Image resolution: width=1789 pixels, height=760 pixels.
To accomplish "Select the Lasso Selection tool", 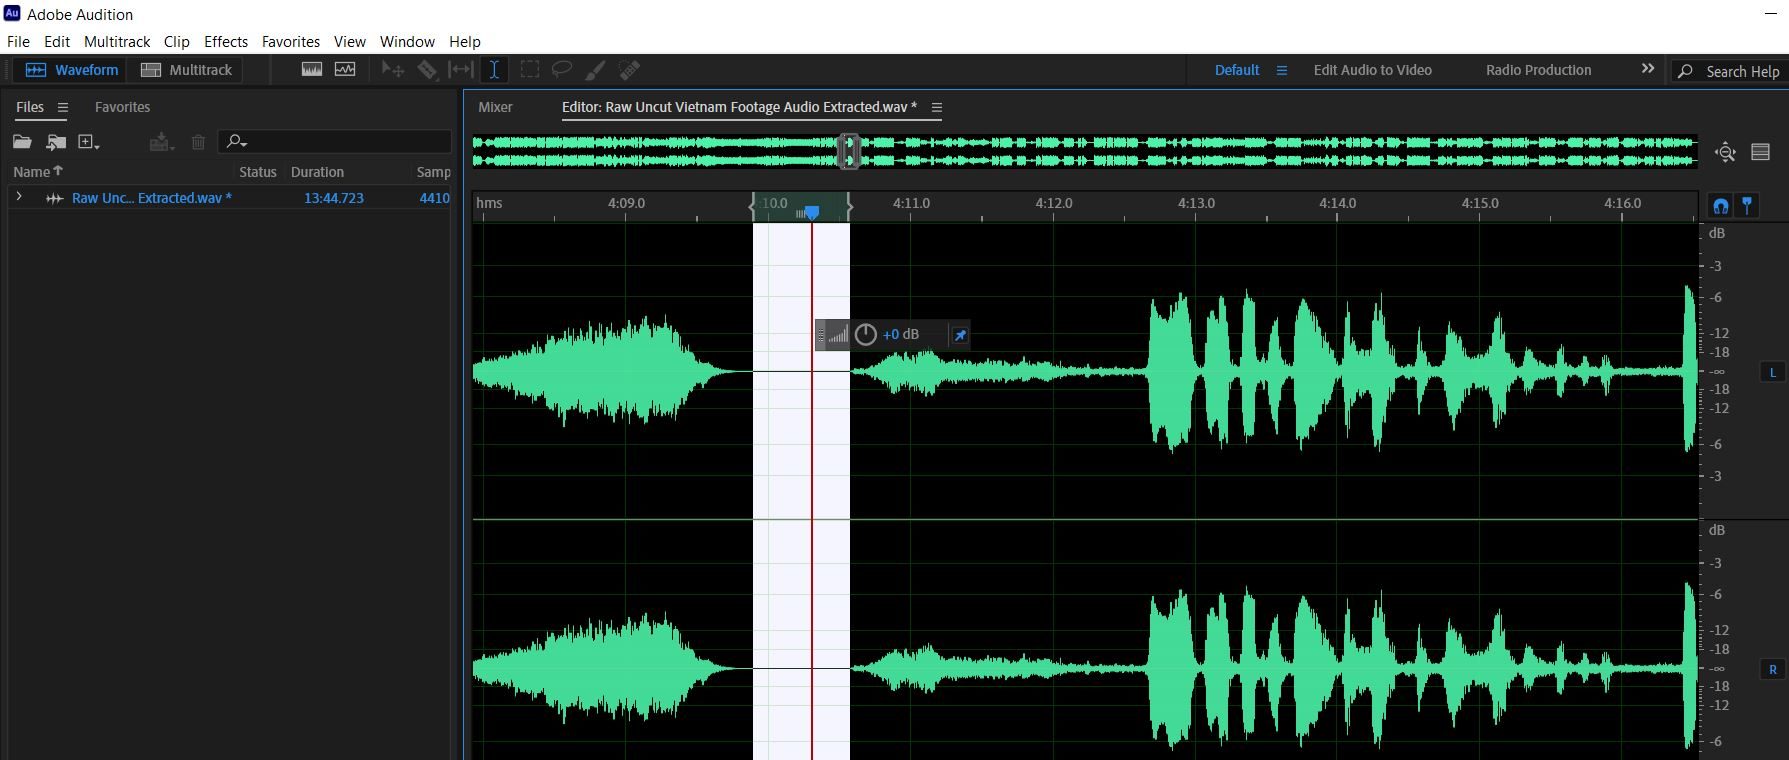I will coord(562,70).
